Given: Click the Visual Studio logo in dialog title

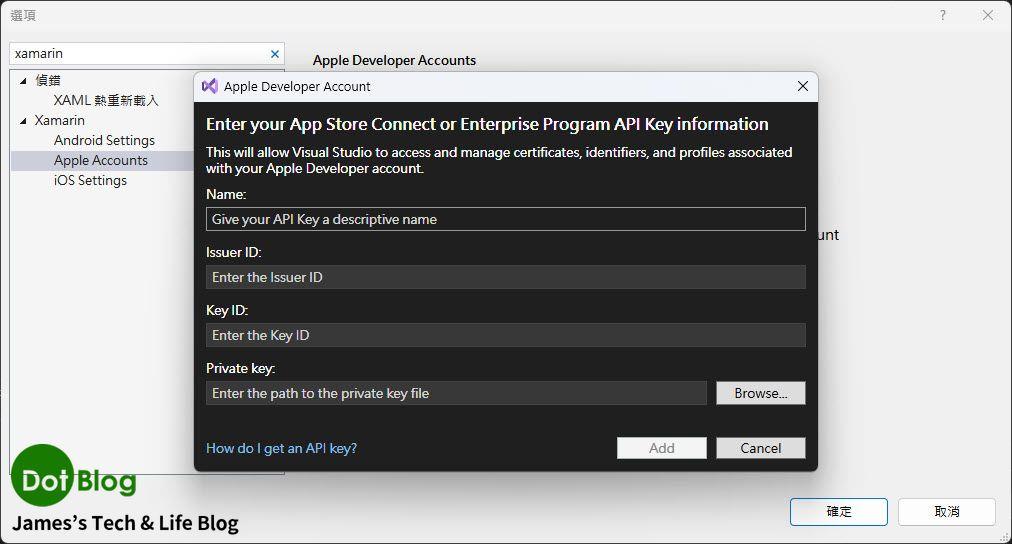Looking at the screenshot, I should pos(210,87).
